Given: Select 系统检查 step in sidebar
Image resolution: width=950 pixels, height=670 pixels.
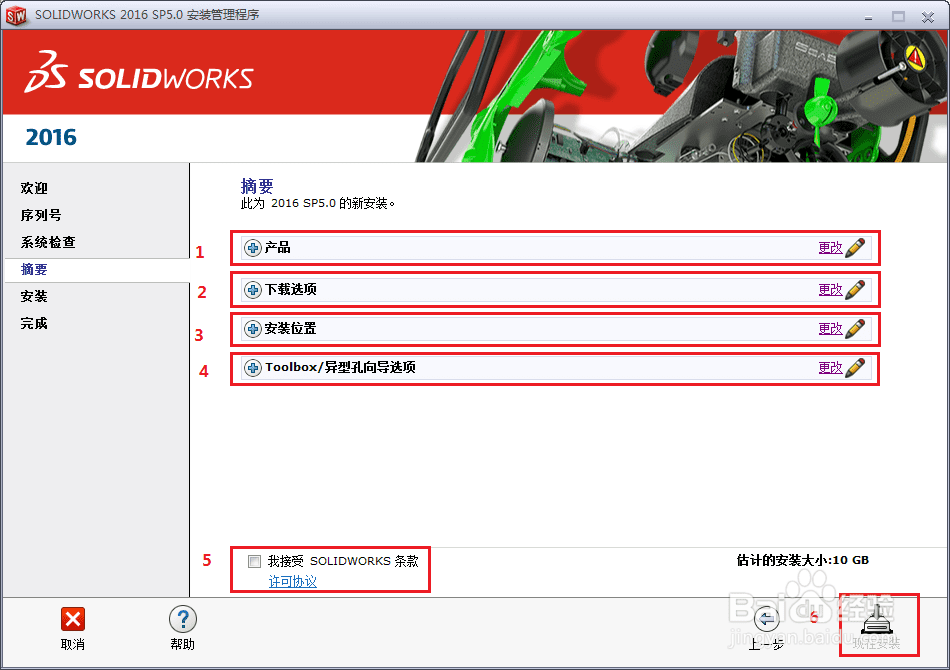Looking at the screenshot, I should click(x=48, y=242).
